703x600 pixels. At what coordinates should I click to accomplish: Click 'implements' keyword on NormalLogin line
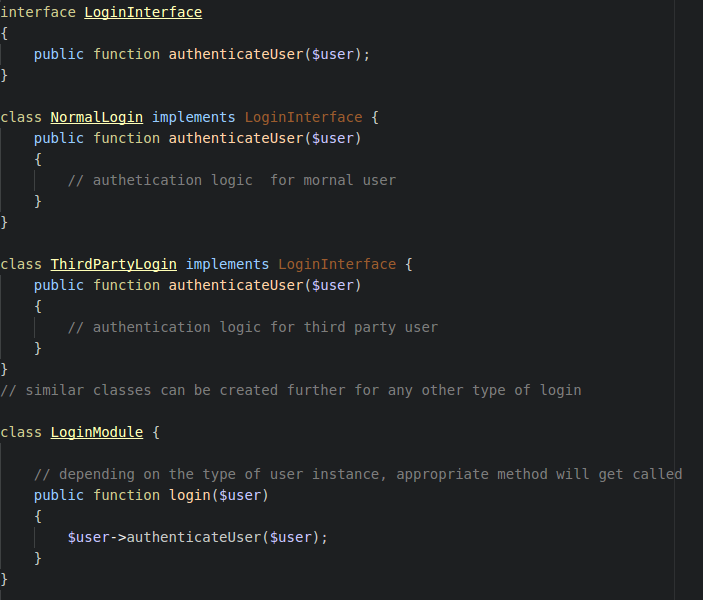coord(194,117)
